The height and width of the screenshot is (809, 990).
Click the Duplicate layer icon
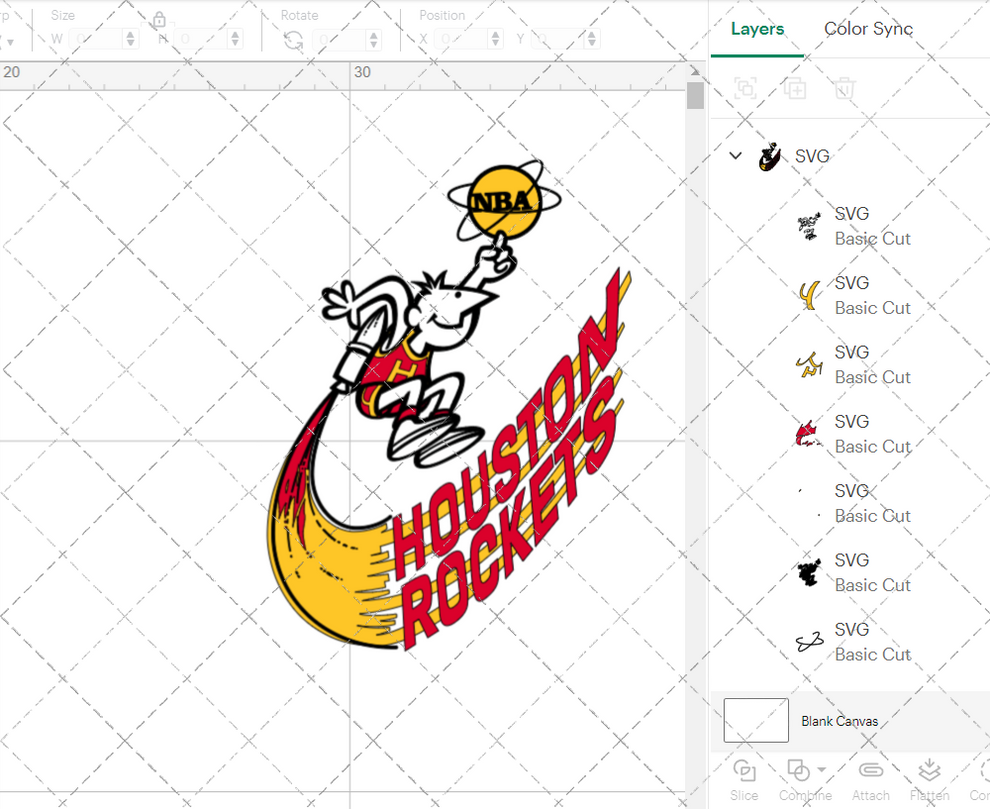(x=795, y=89)
